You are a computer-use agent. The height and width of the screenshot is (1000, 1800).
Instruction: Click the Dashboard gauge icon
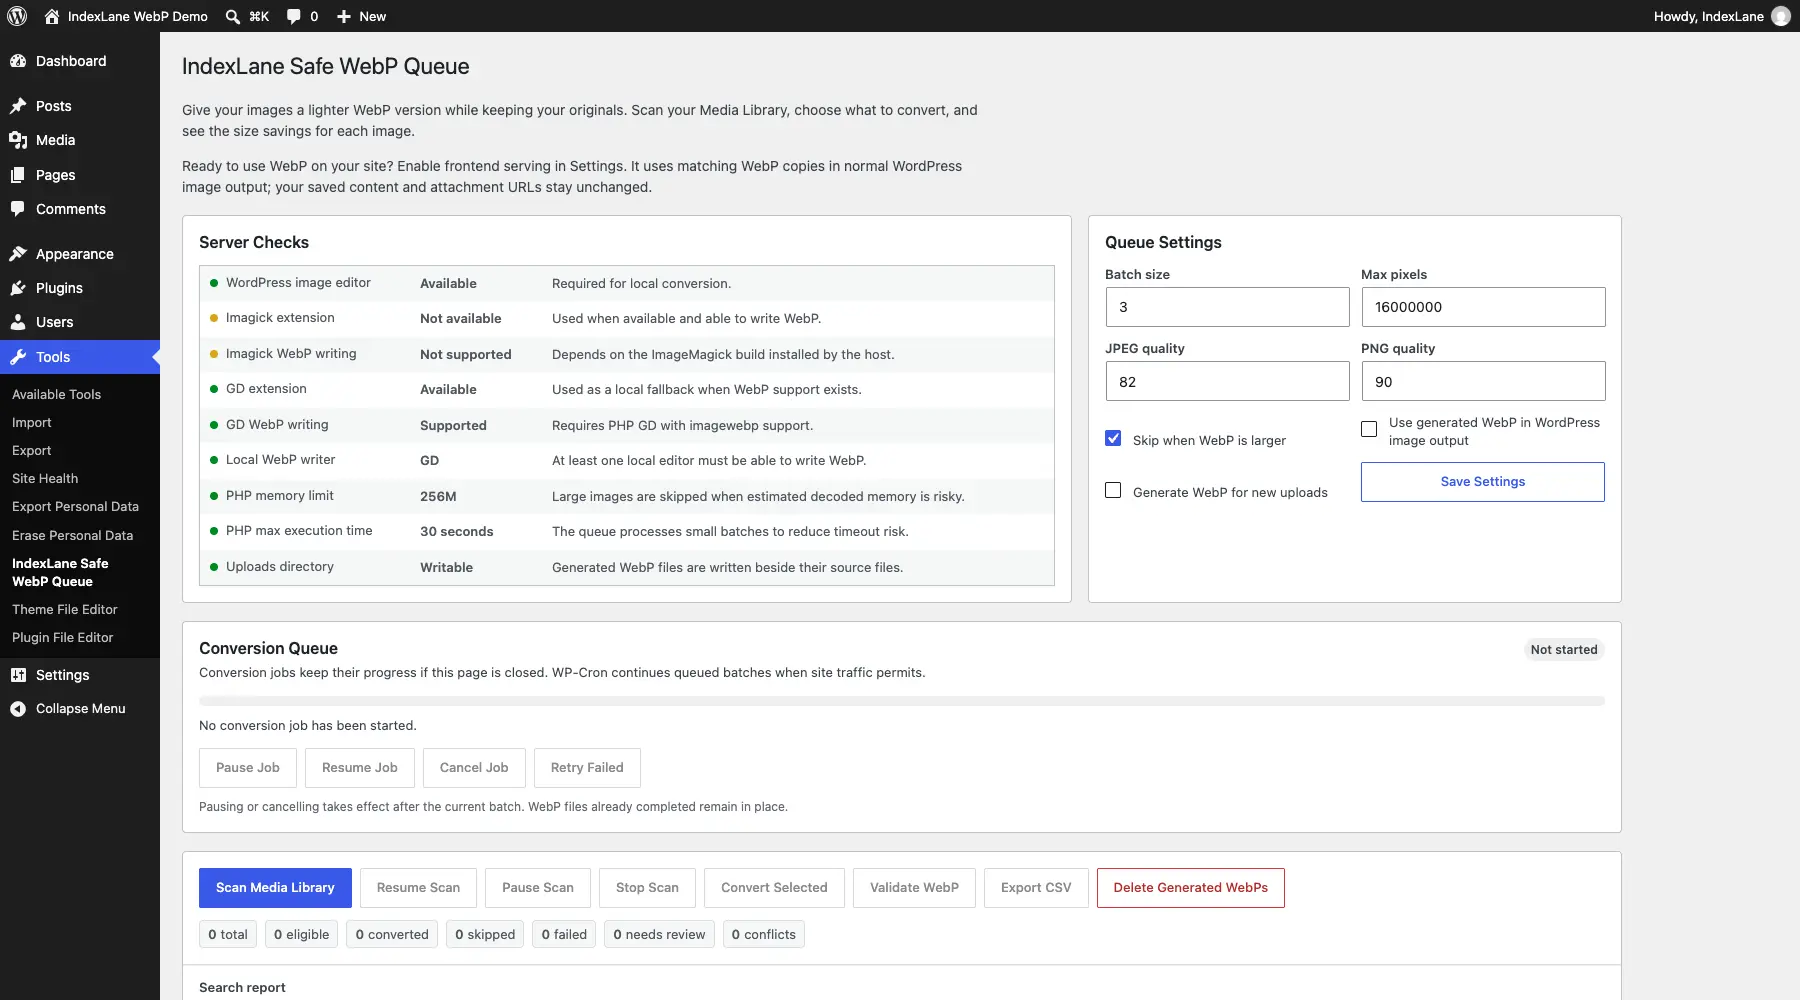(x=18, y=61)
